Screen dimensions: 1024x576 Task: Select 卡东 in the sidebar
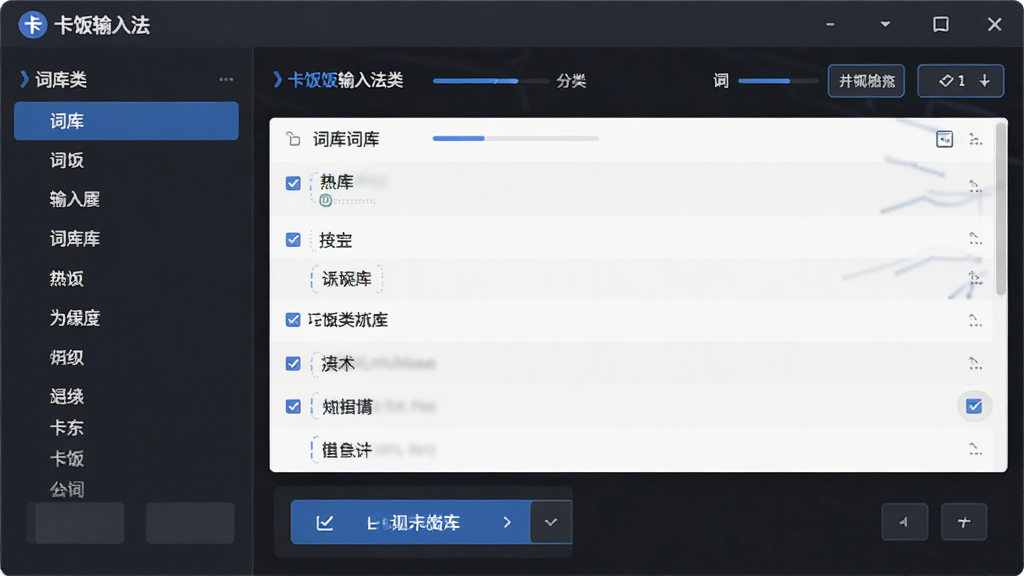pos(67,428)
